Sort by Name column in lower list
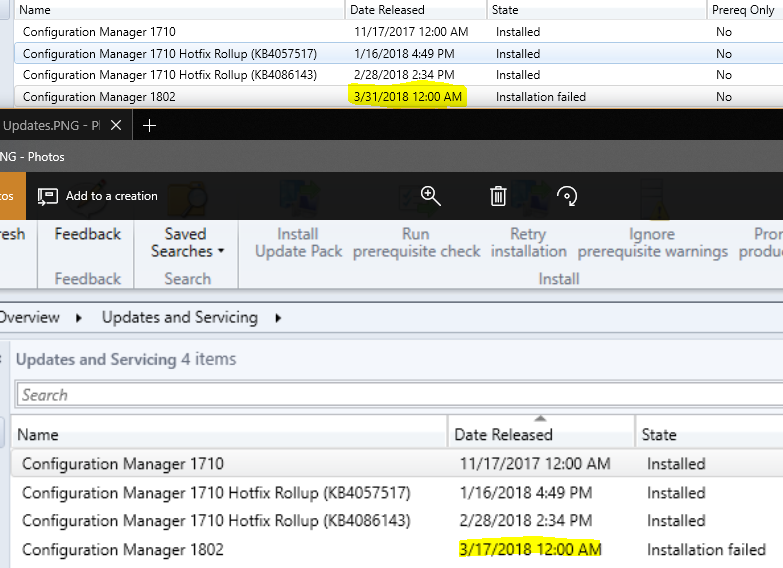 [x=230, y=434]
